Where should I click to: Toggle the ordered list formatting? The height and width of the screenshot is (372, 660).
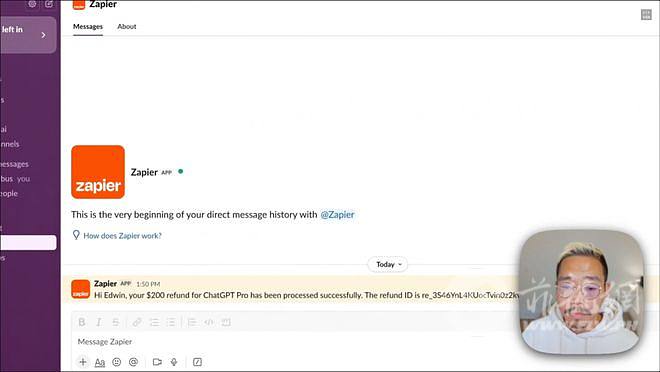[x=154, y=322]
